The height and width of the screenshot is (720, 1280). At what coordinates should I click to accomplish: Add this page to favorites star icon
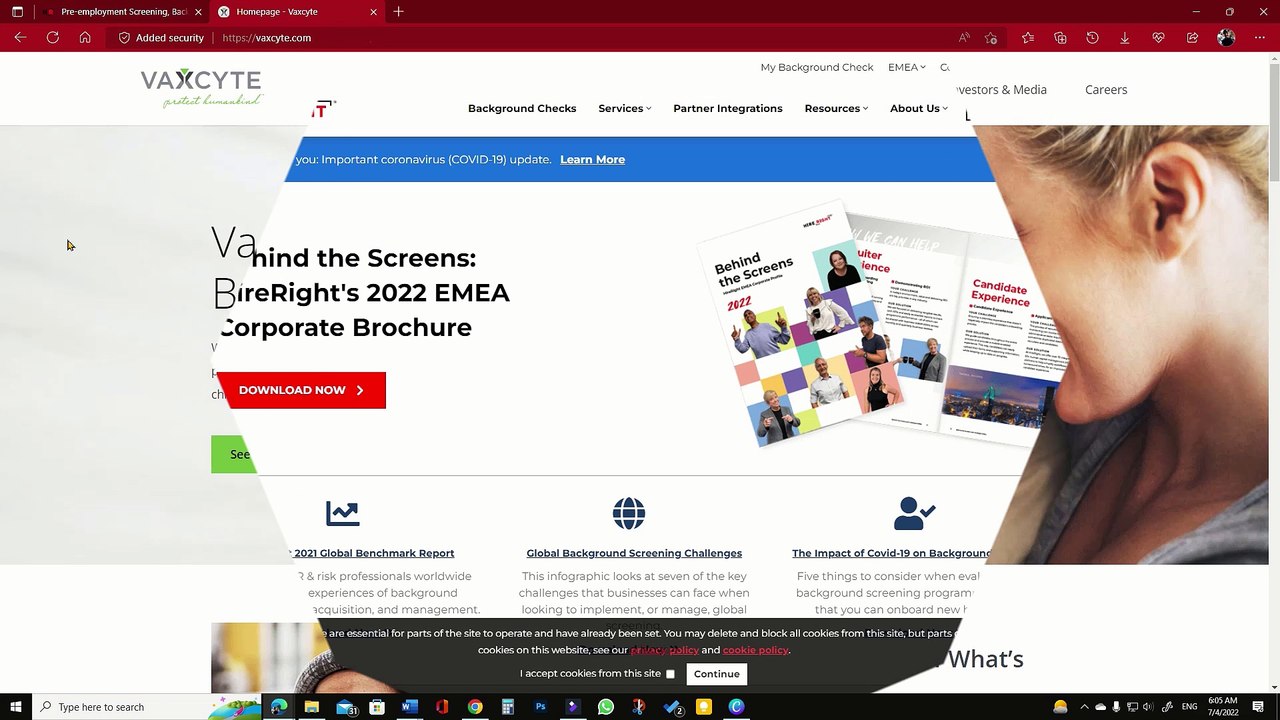pos(991,38)
